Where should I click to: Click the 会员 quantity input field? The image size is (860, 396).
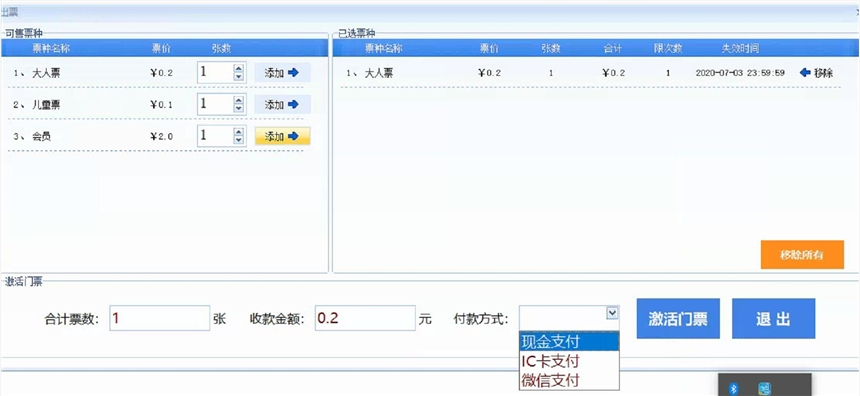click(x=215, y=136)
